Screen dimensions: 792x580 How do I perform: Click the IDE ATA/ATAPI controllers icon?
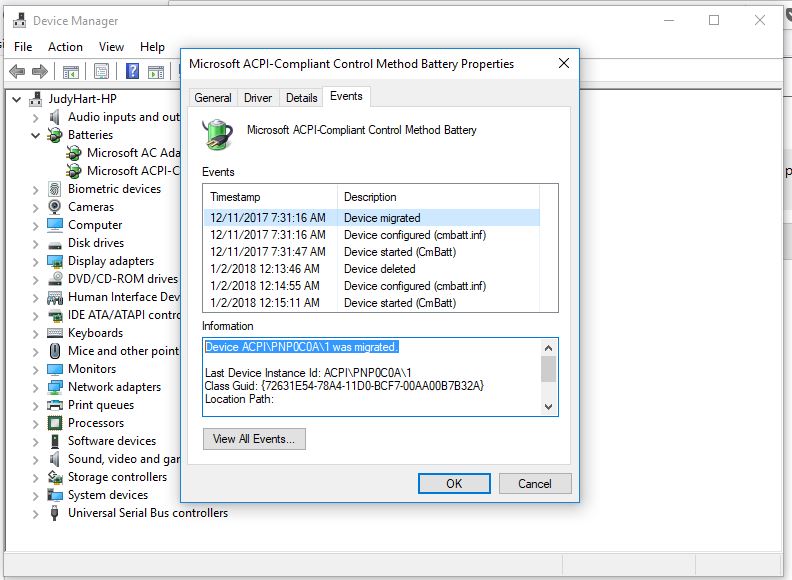pyautogui.click(x=55, y=316)
